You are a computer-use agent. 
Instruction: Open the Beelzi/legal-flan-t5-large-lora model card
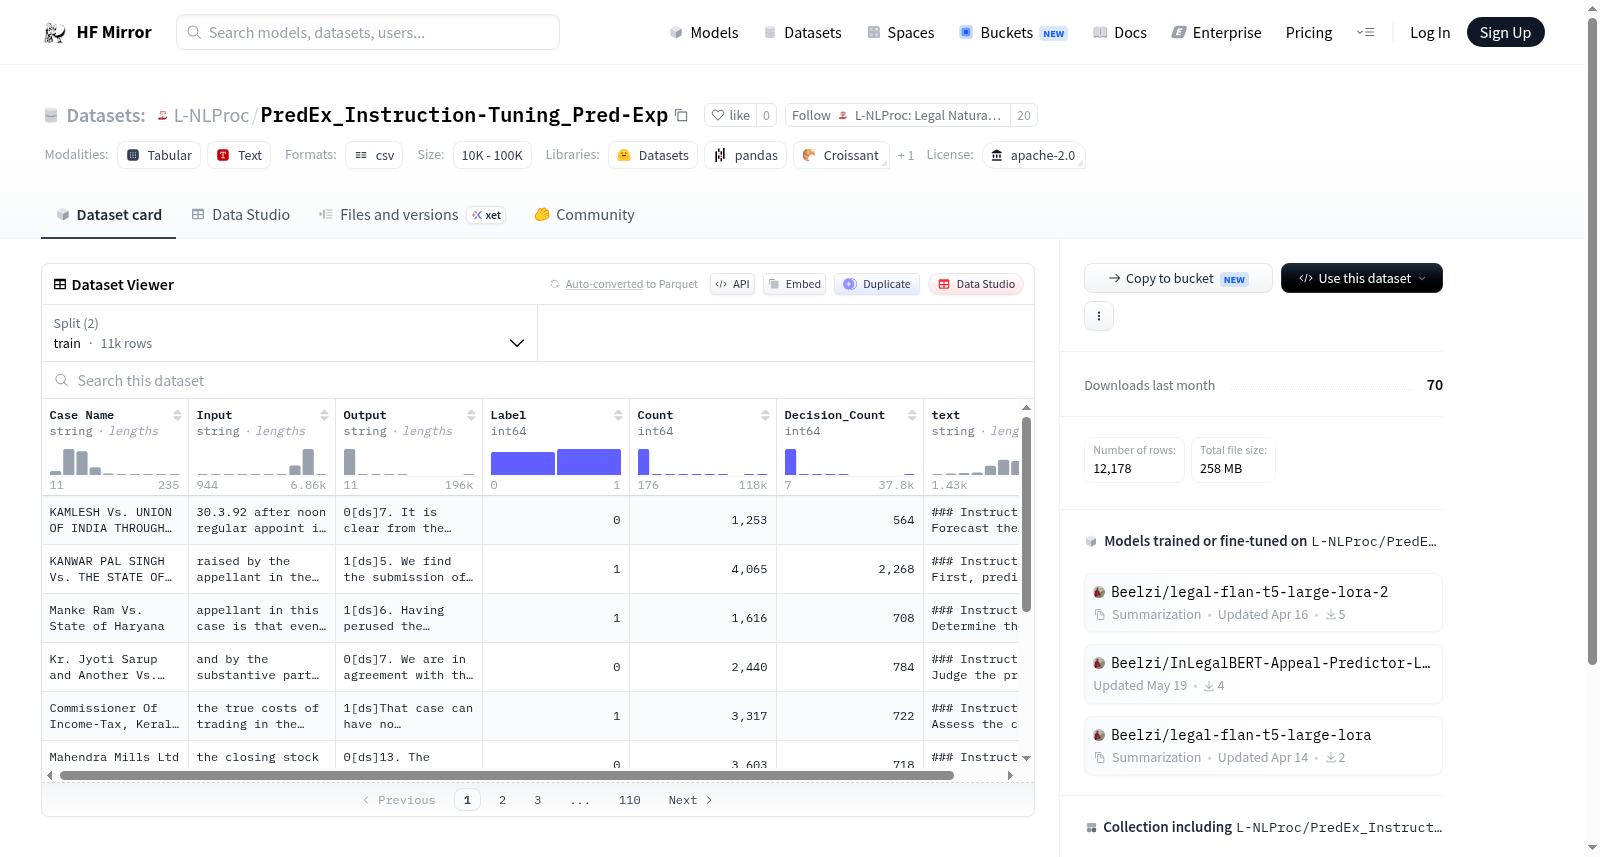pyautogui.click(x=1263, y=745)
